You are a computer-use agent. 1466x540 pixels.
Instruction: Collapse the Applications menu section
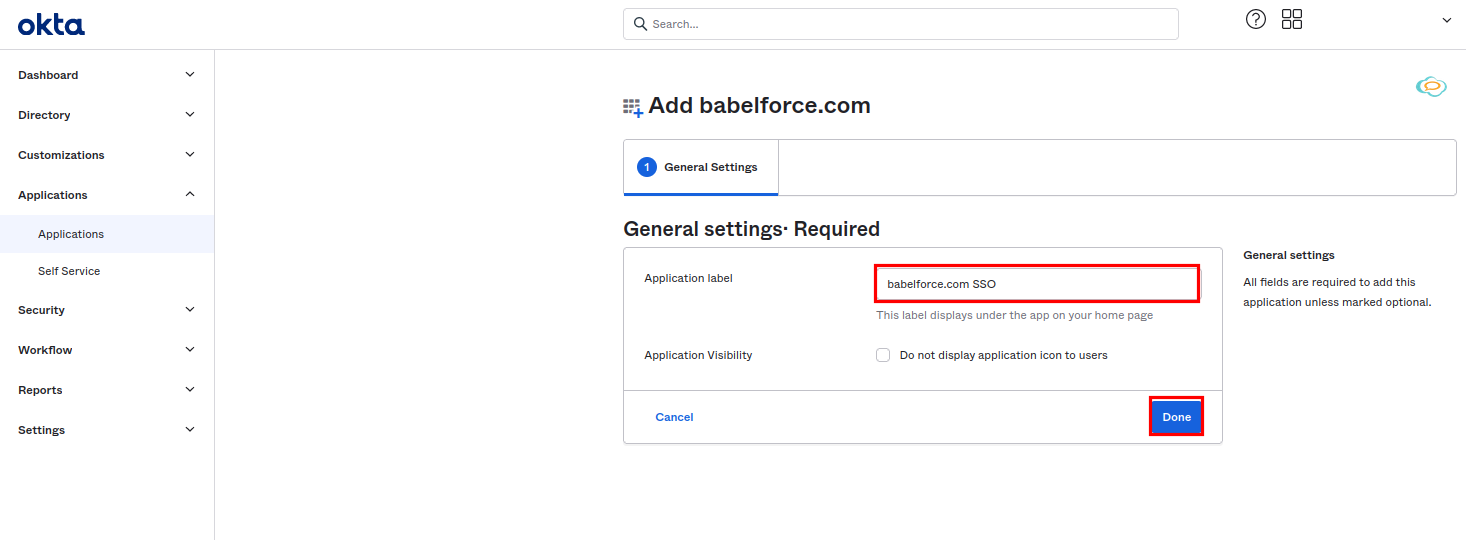pyautogui.click(x=107, y=195)
